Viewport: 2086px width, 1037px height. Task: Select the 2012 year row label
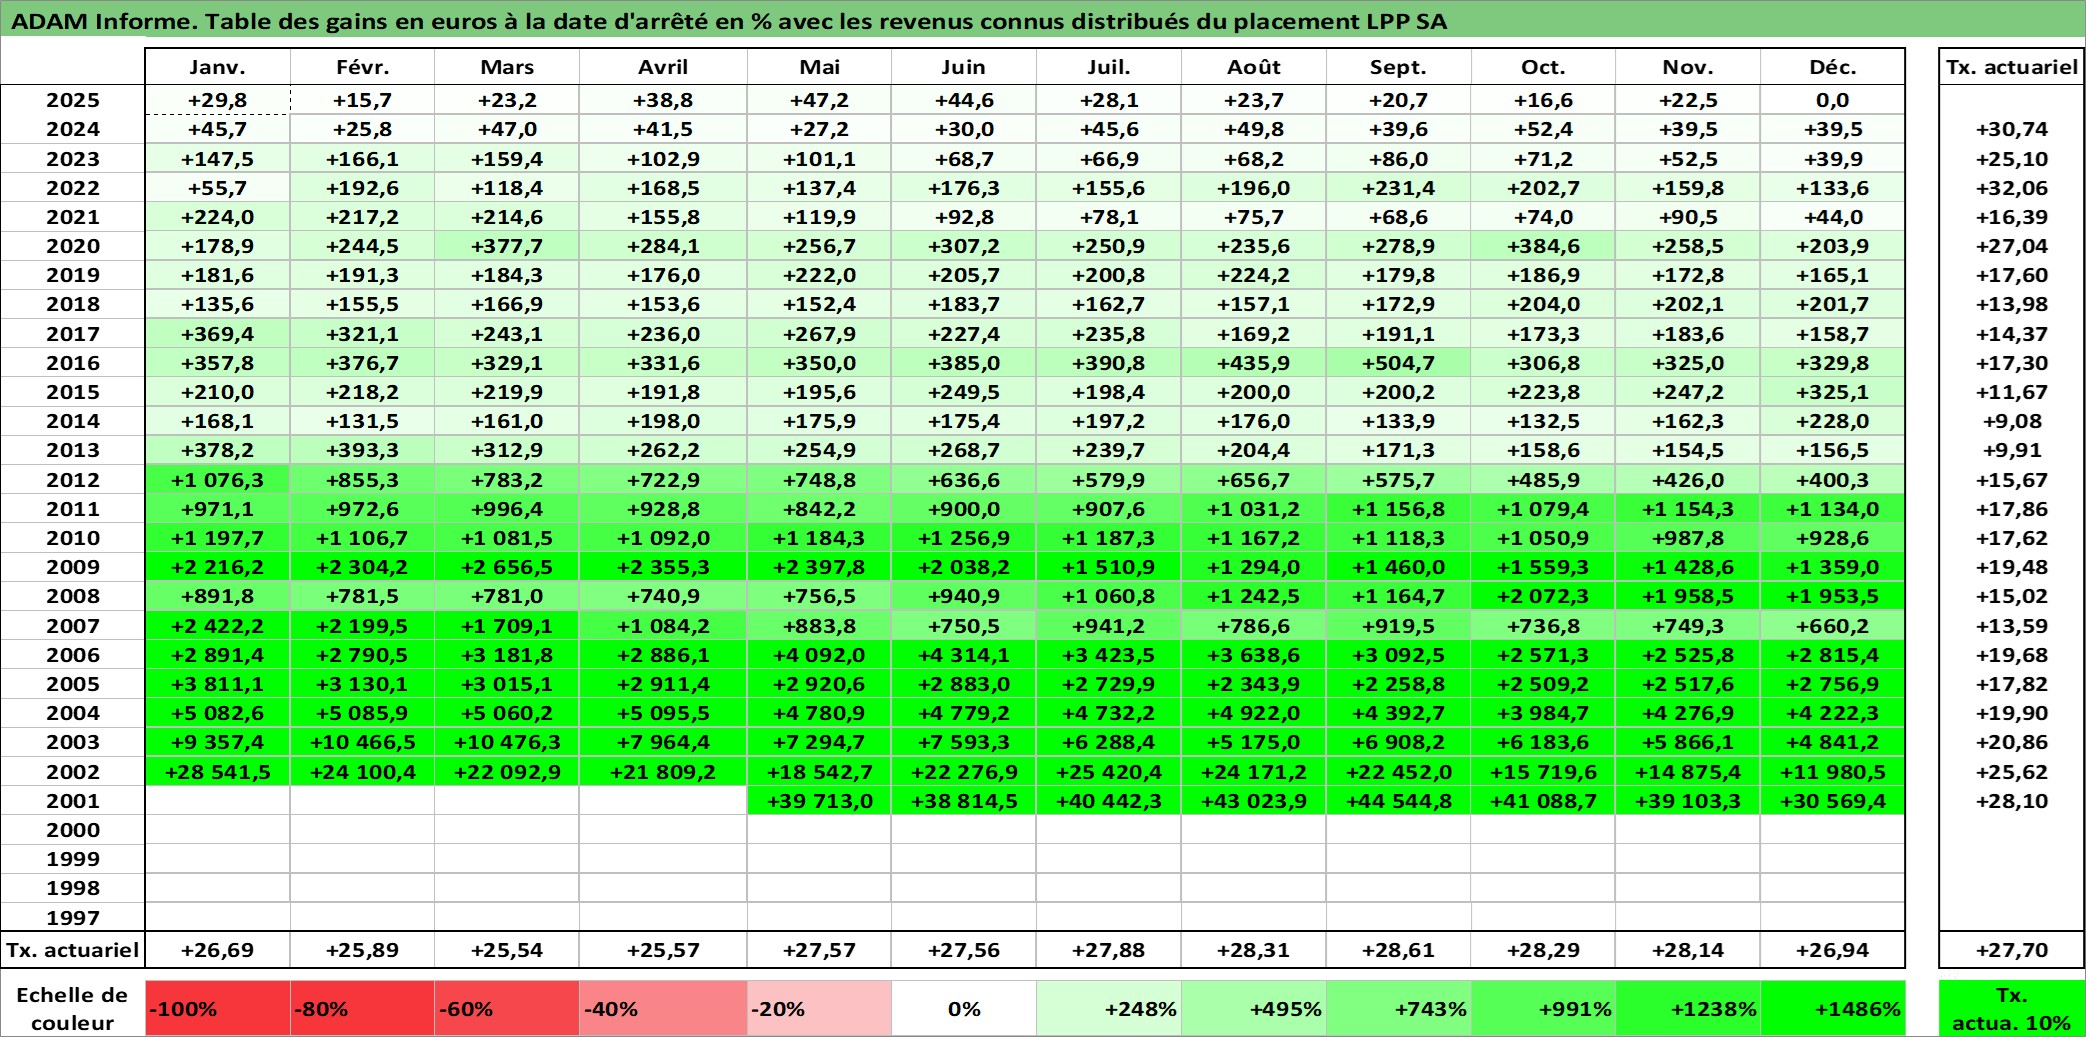click(x=73, y=480)
